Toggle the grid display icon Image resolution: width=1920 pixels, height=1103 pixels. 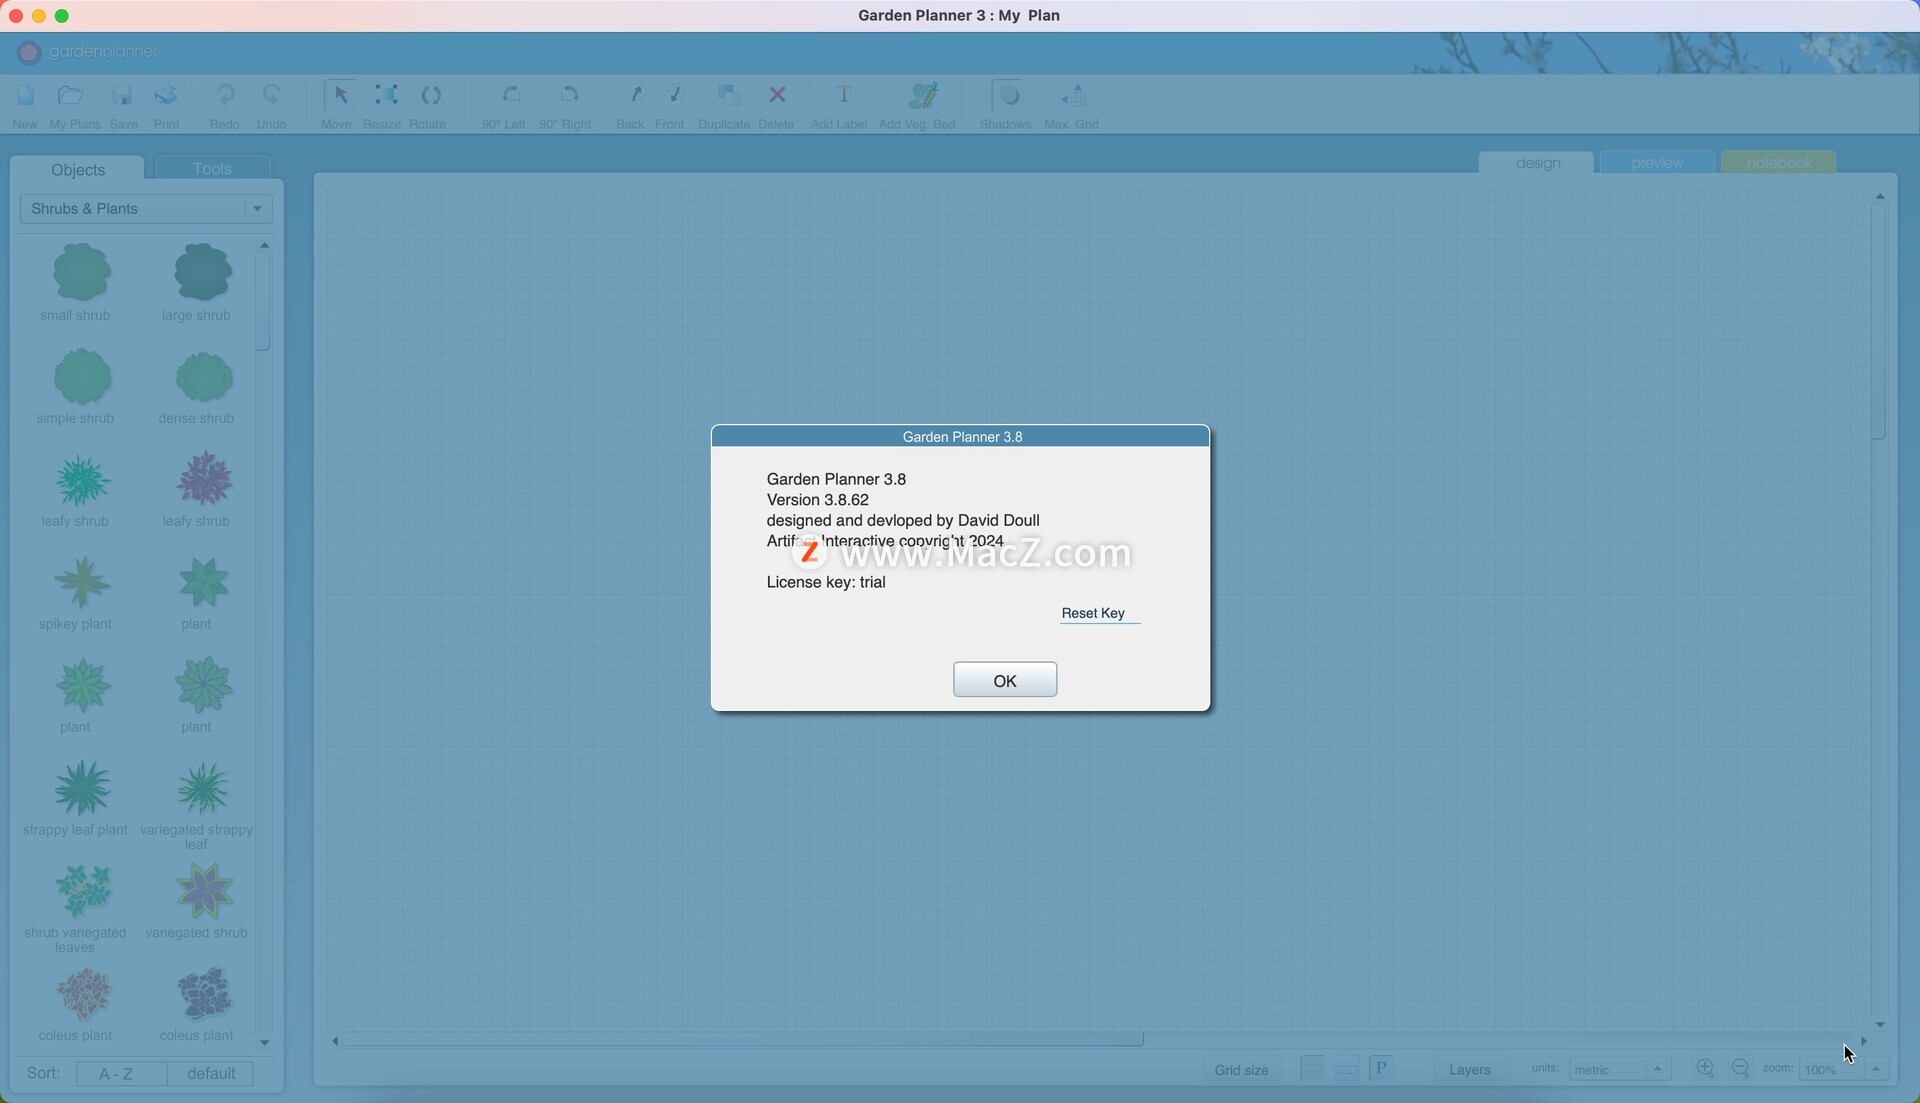coord(1312,1069)
